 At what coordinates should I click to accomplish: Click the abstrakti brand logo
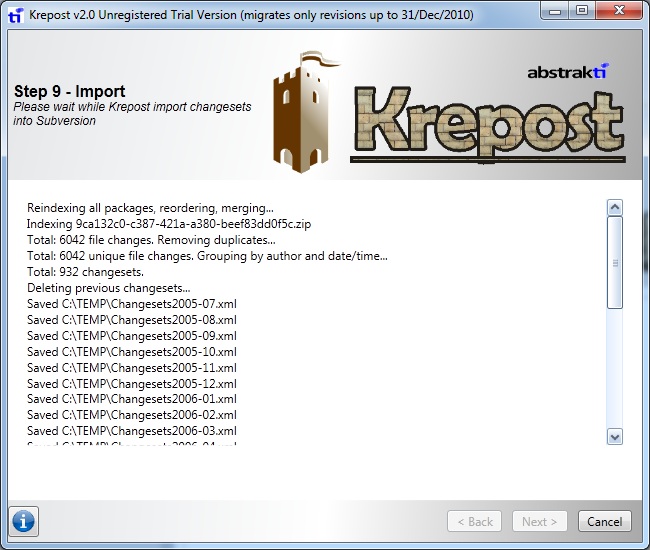[x=568, y=72]
